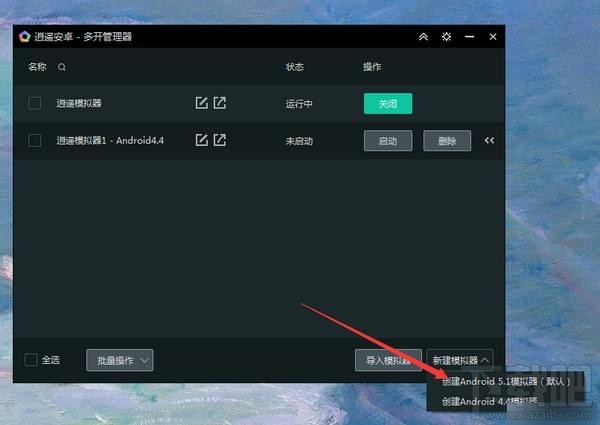The image size is (600, 425).
Task: Tick the checkbox for 逍遥模拟器1 - Android4.4
Action: coord(34,140)
